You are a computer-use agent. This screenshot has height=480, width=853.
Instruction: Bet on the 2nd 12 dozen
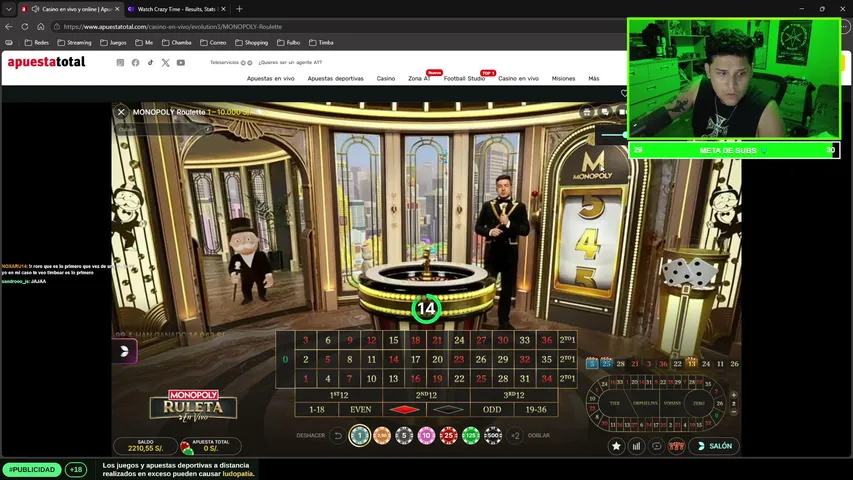coord(426,395)
